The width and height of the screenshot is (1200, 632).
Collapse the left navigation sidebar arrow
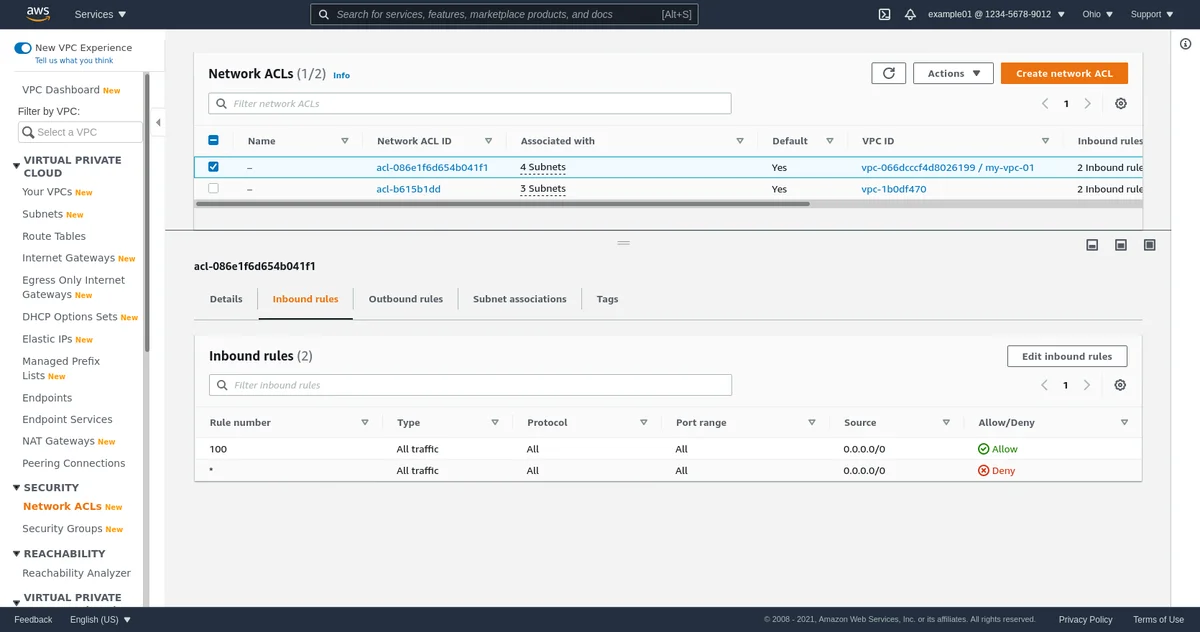point(158,123)
